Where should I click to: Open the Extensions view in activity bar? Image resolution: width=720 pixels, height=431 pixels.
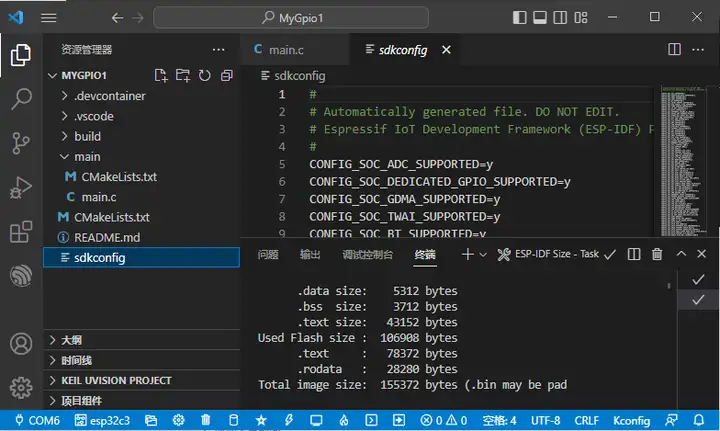(20, 232)
